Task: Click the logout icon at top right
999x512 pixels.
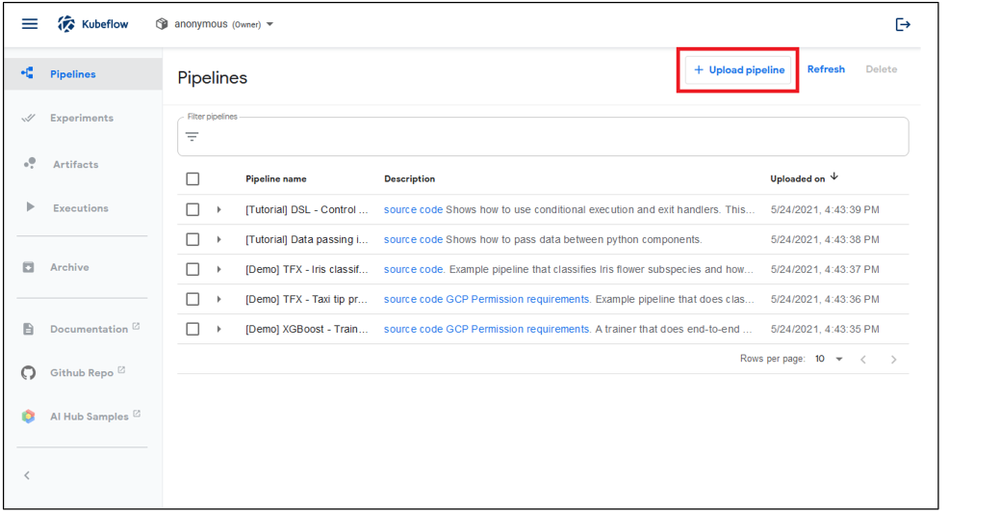Action: (903, 24)
